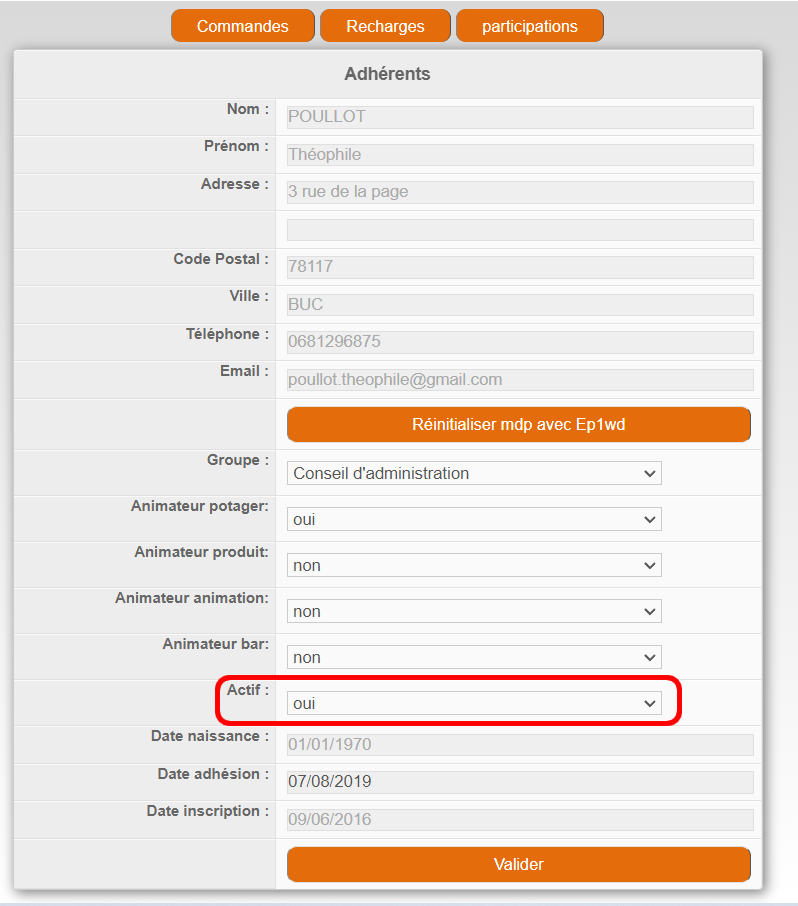Select the Ville field showing BUC
The image size is (798, 906).
point(519,304)
